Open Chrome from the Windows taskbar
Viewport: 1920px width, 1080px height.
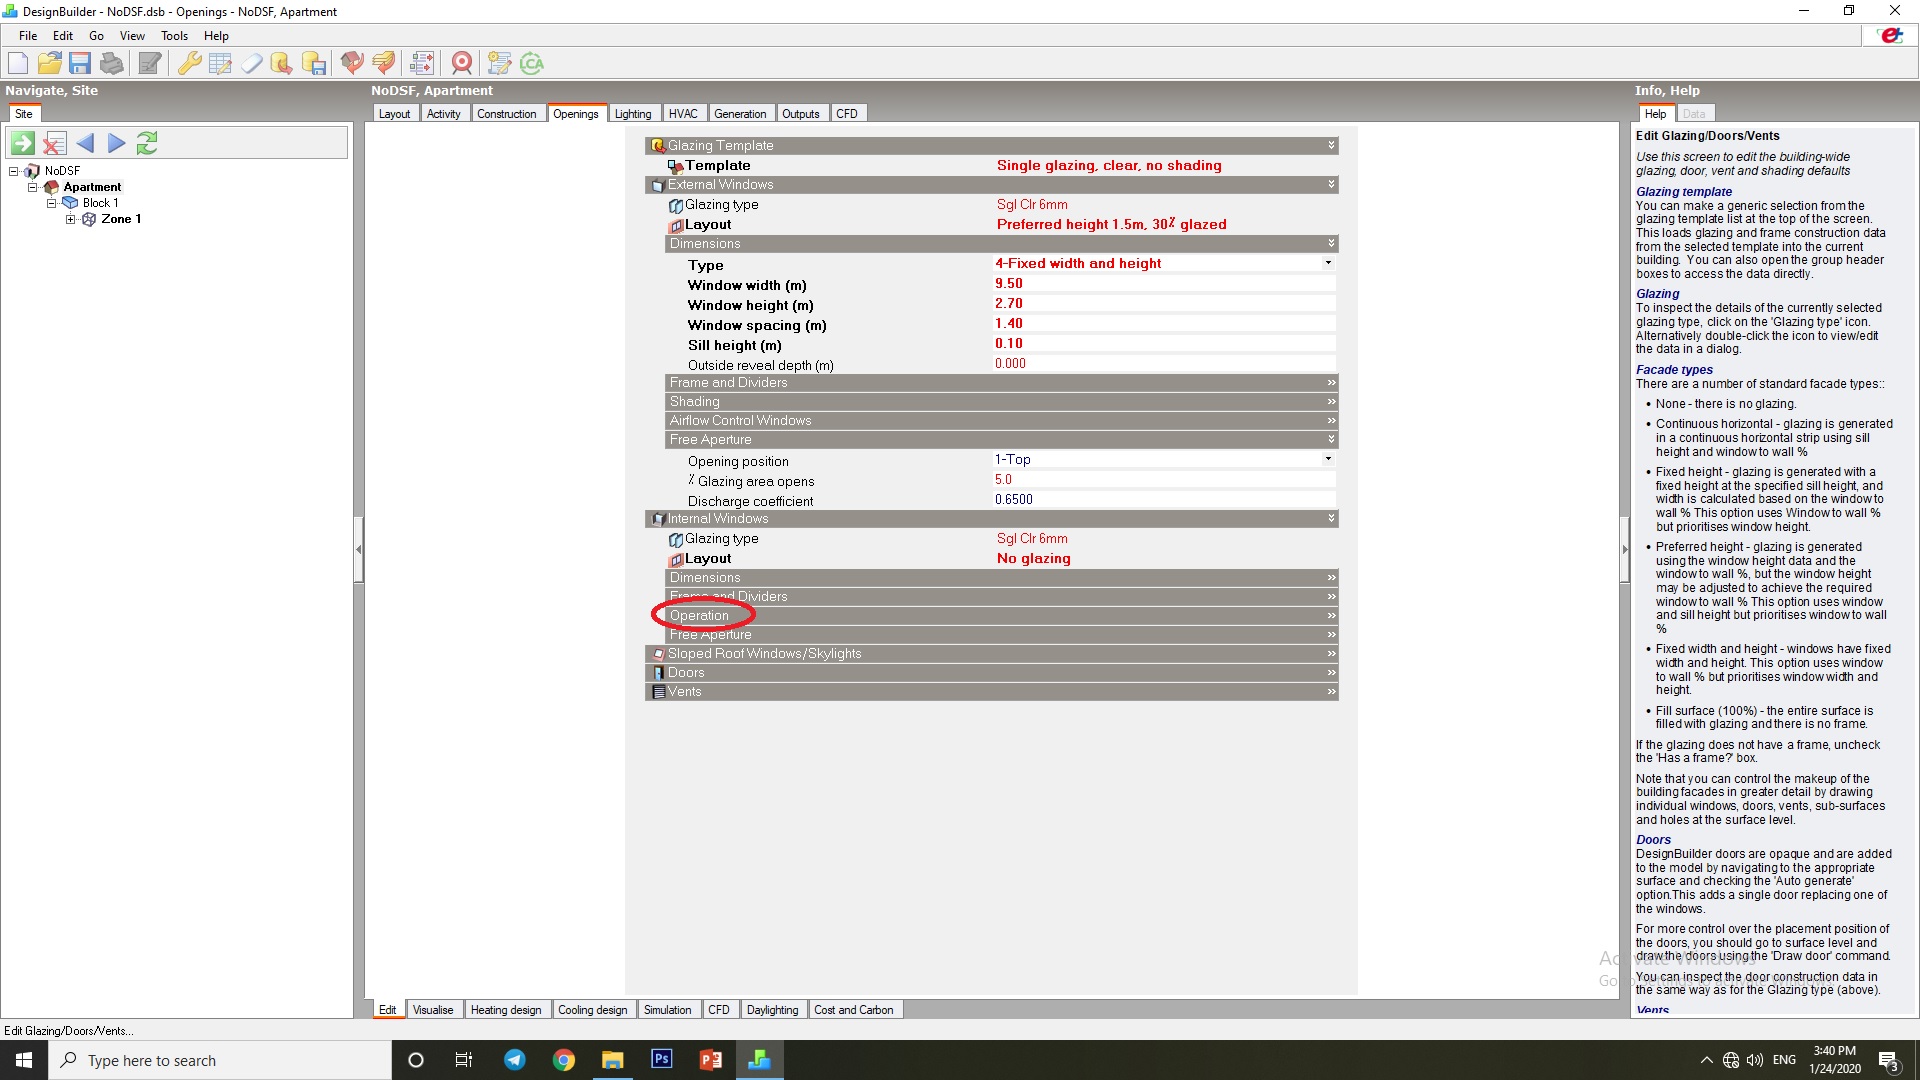[564, 1060]
